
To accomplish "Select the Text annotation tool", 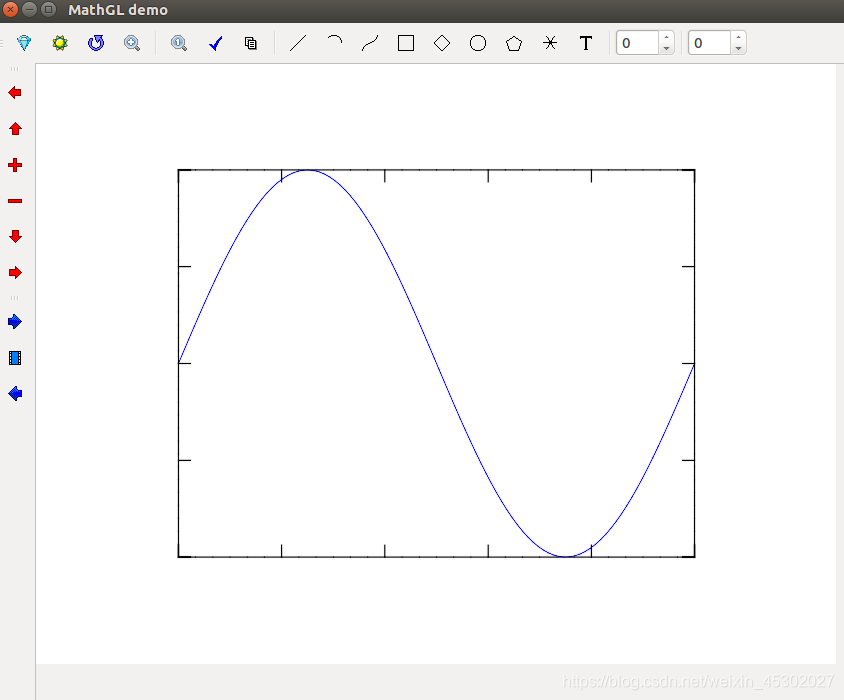I will (585, 43).
